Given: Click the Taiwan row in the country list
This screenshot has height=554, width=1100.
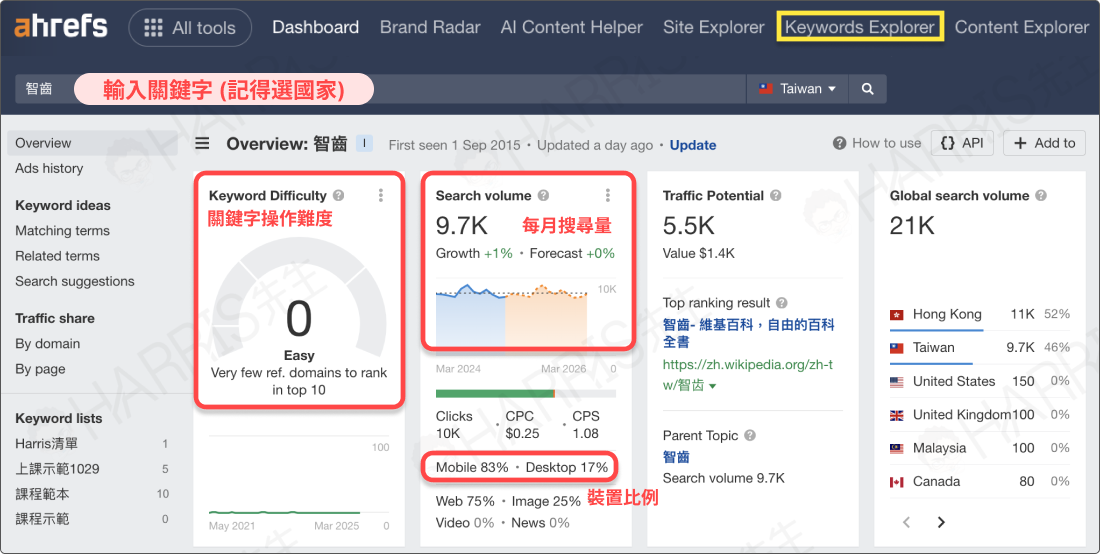Looking at the screenshot, I should tap(979, 348).
